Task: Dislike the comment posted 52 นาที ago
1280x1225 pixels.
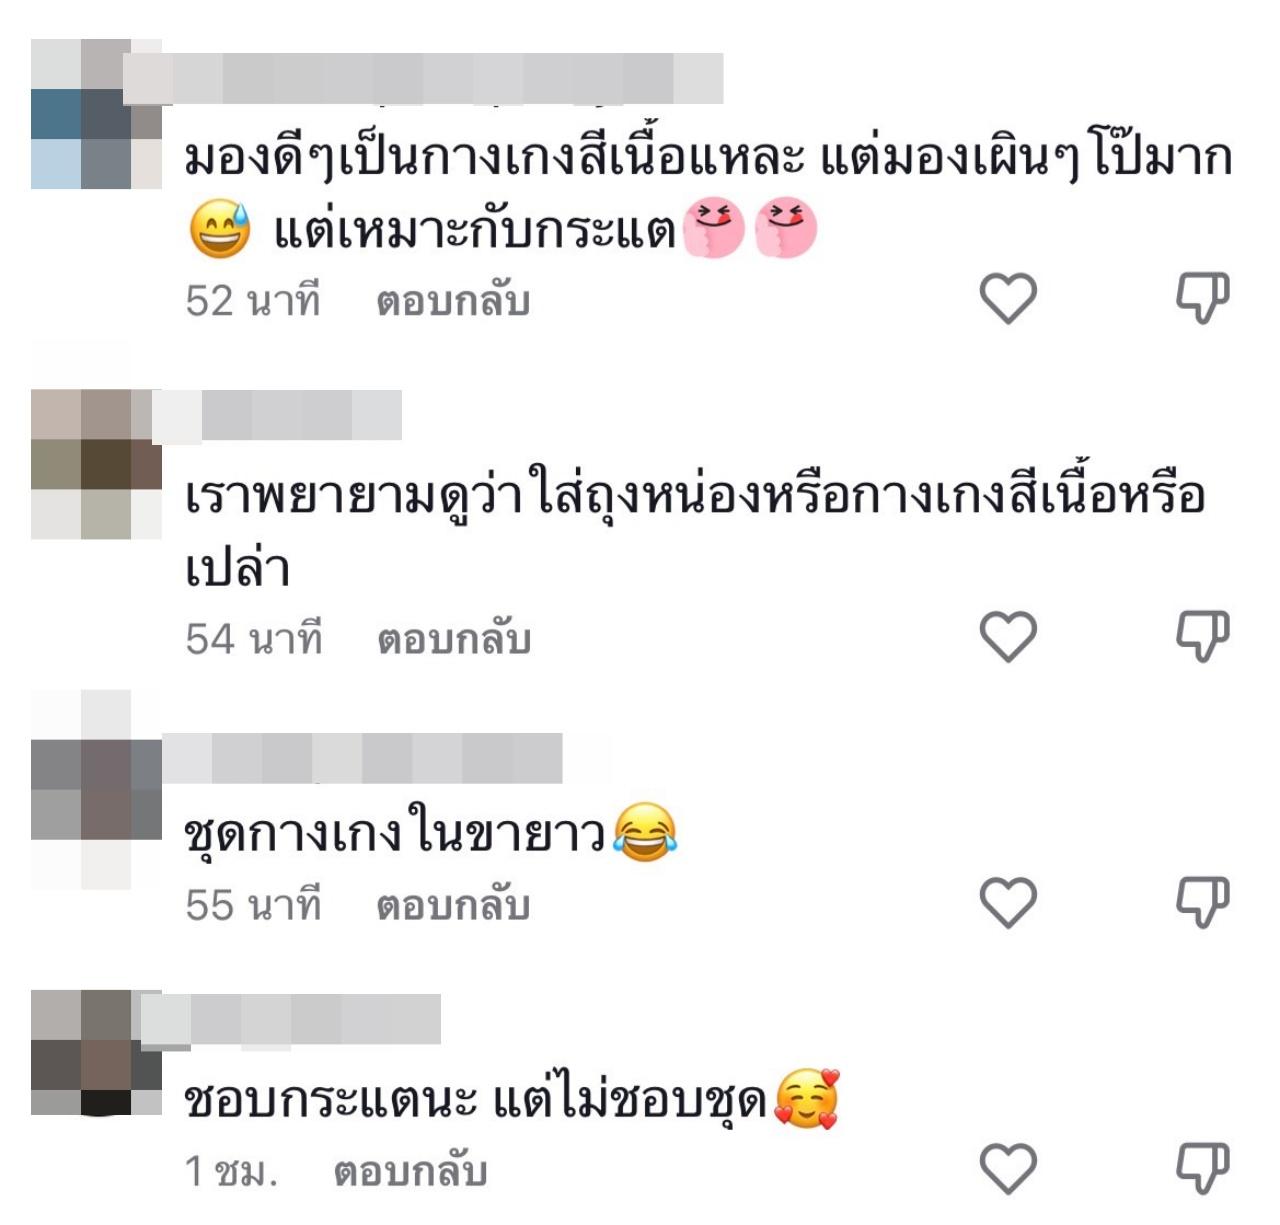Action: pyautogui.click(x=1201, y=297)
